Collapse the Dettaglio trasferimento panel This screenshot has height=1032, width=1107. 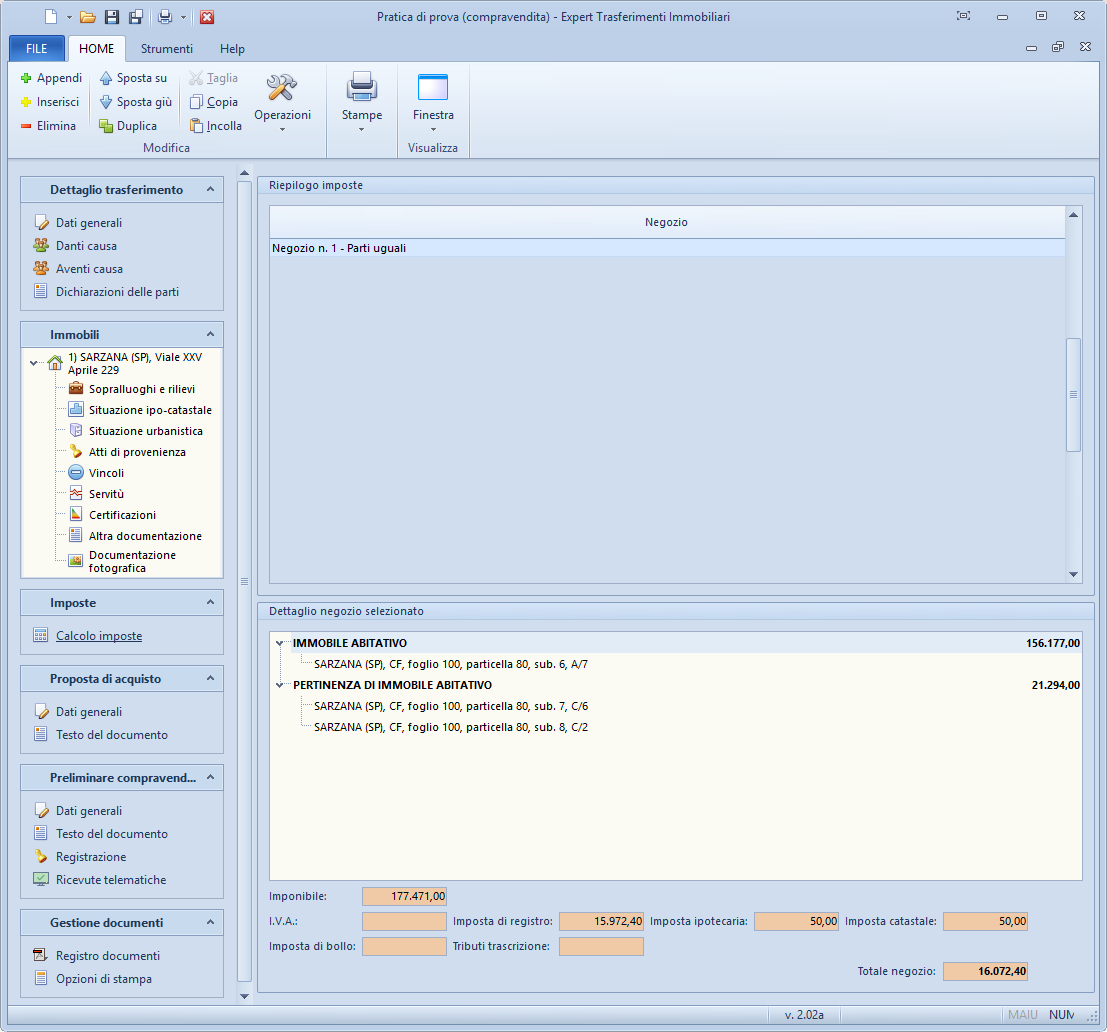click(210, 189)
